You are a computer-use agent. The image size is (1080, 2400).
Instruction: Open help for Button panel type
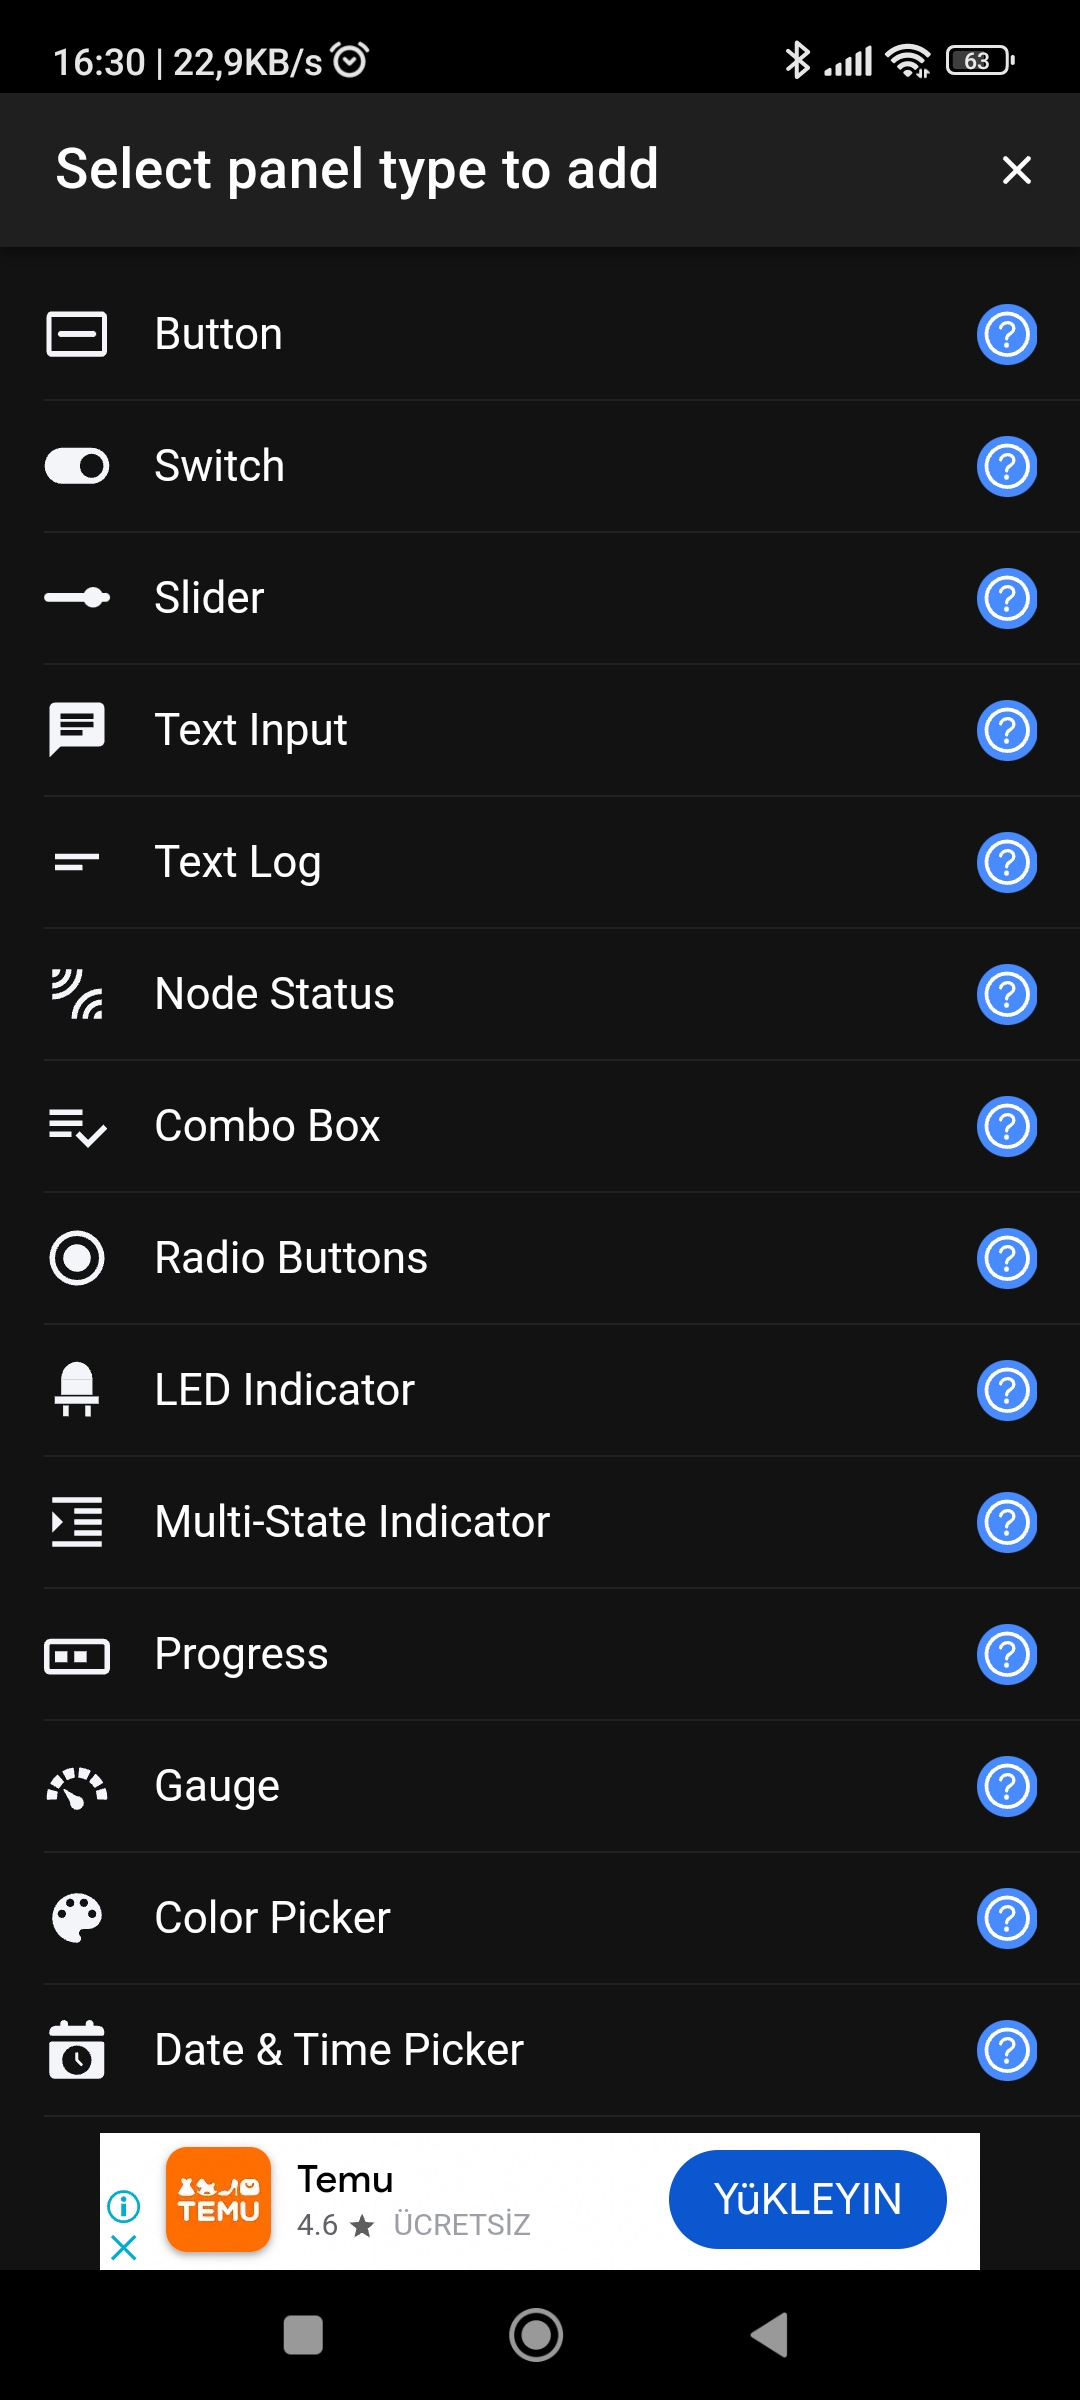point(1006,334)
